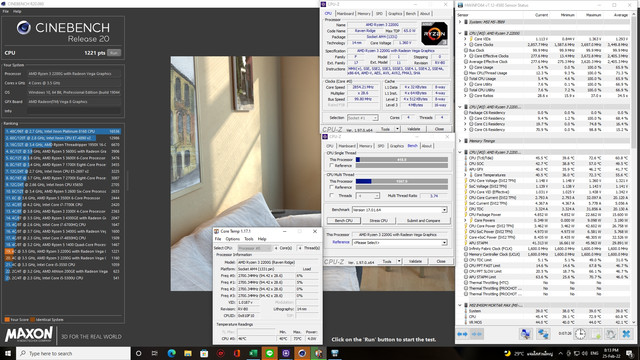Open Select CPU dropdown in Core Temp
Viewport: 640px width, 360px height.
pos(255,248)
